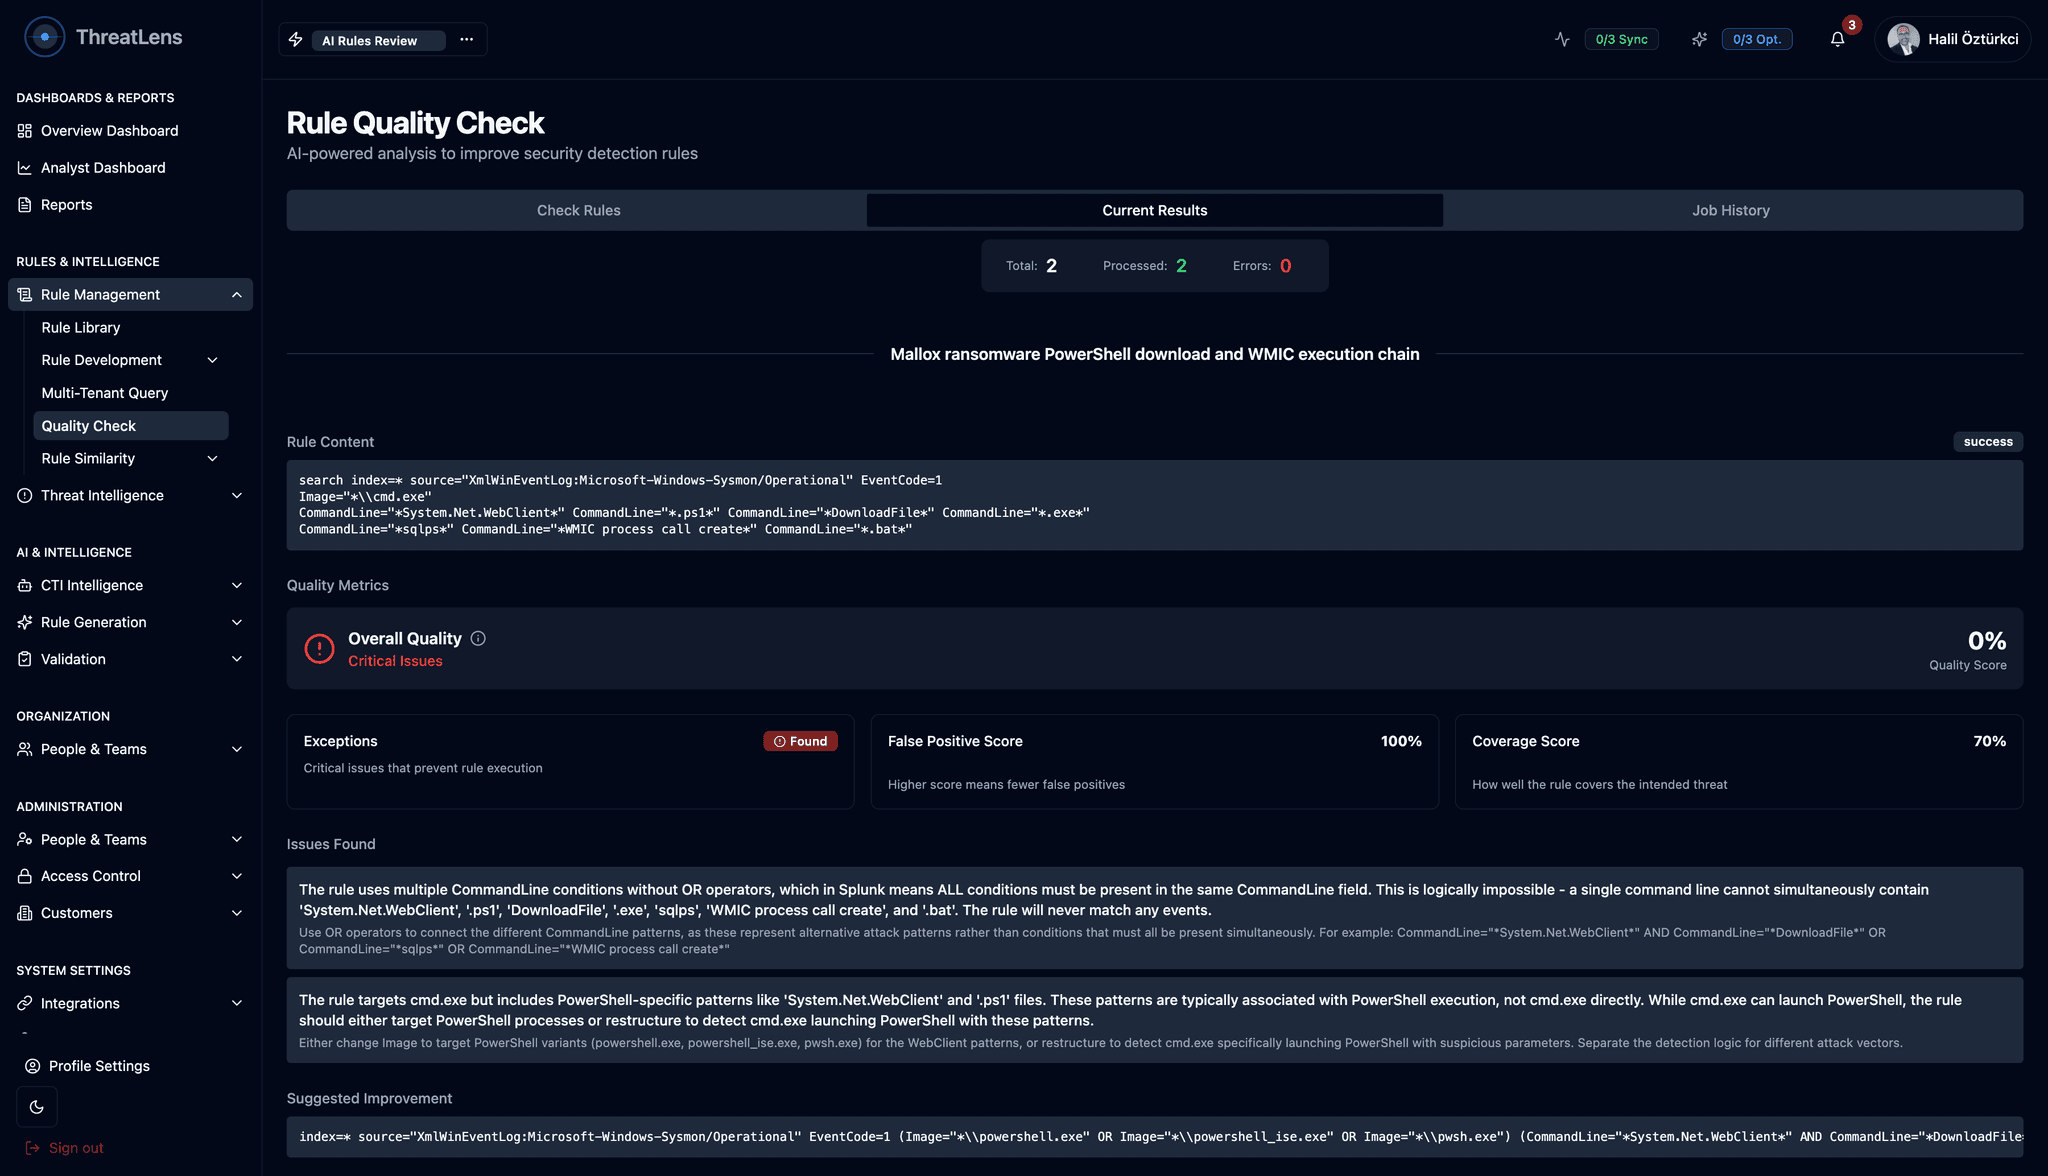Click the Rule Quality Check heading
This screenshot has width=2048, height=1176.
coord(415,123)
